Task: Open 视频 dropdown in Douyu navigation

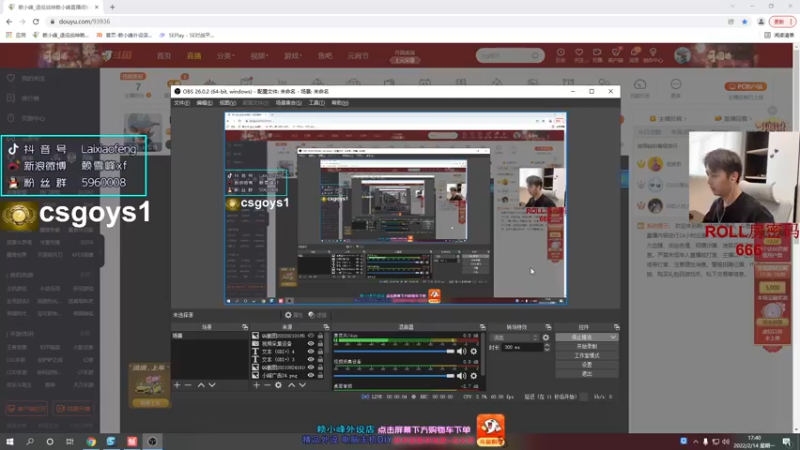Action: (x=259, y=56)
